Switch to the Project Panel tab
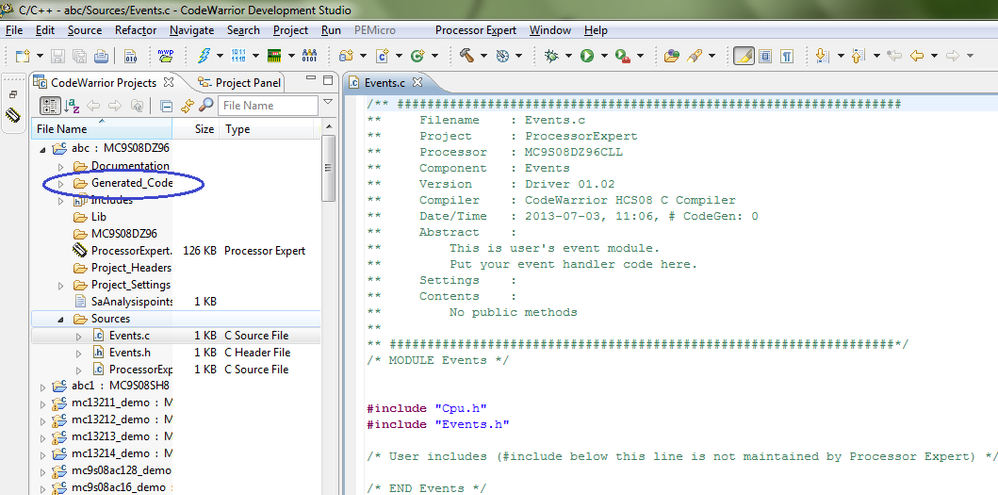Screen dimensions: 998x495 tap(239, 83)
